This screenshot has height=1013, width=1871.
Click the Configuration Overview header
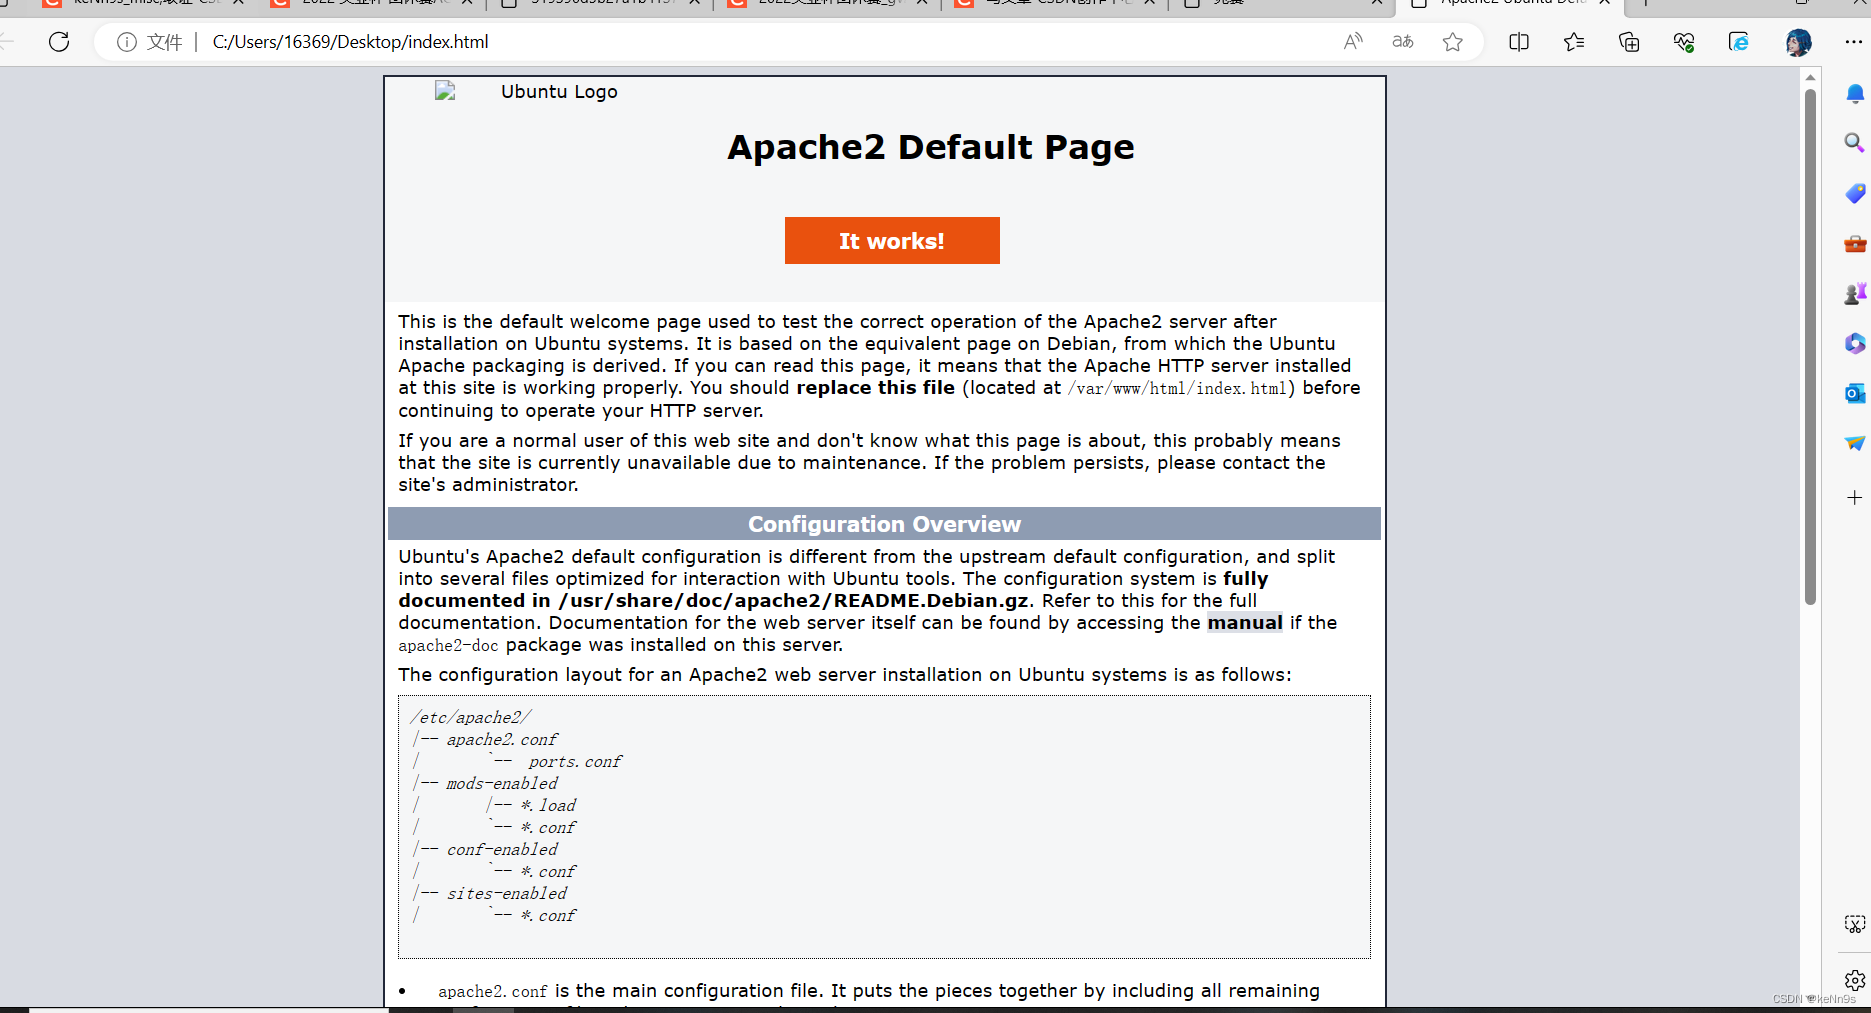pyautogui.click(x=884, y=524)
